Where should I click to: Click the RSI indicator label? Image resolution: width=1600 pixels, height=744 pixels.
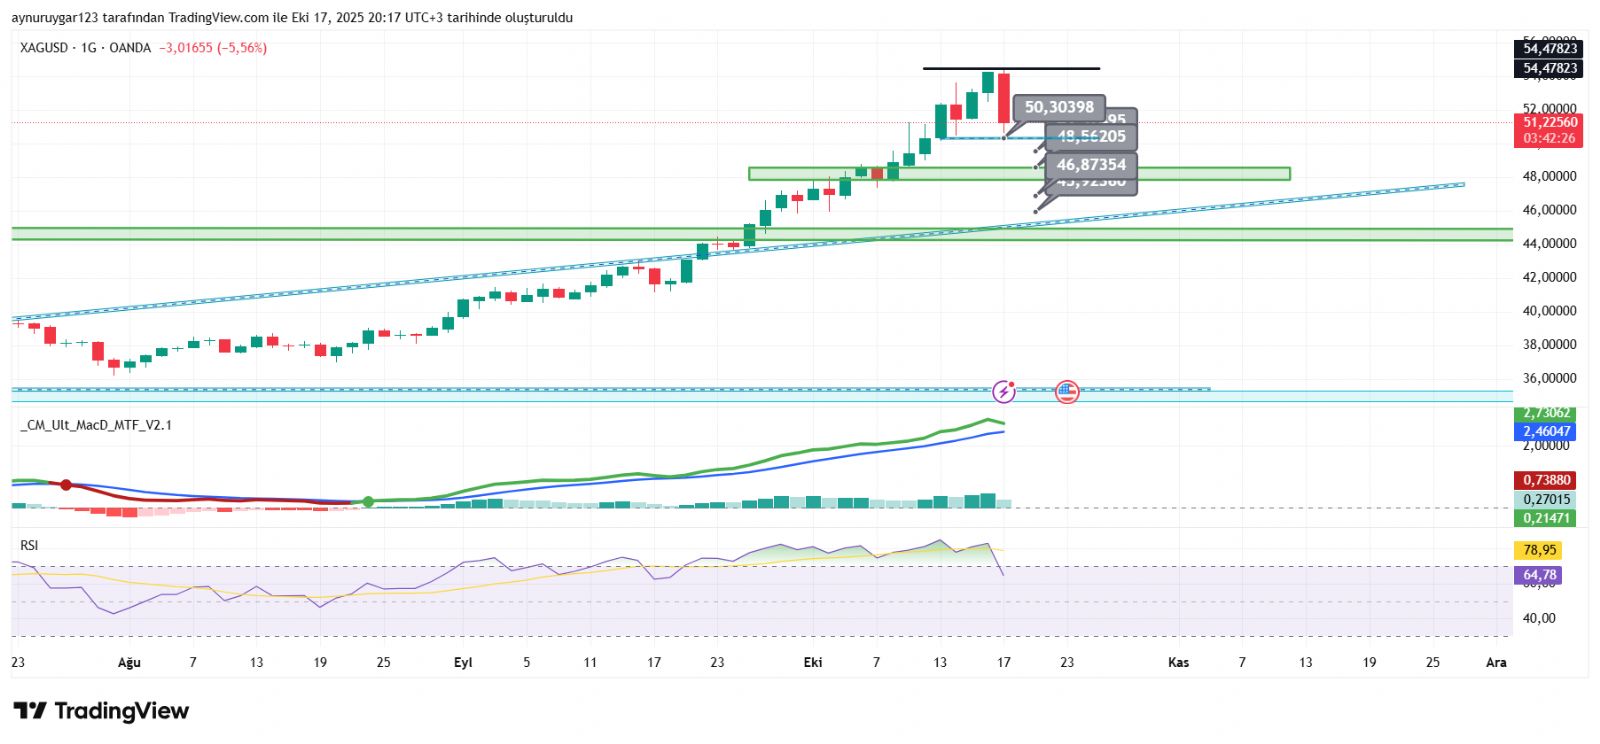(x=29, y=545)
